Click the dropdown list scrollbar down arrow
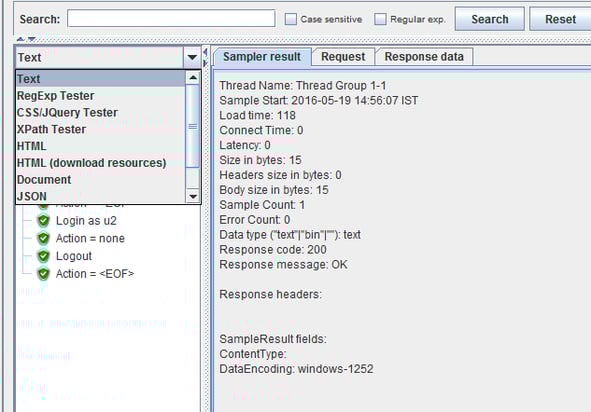Image resolution: width=591 pixels, height=412 pixels. coord(193,196)
